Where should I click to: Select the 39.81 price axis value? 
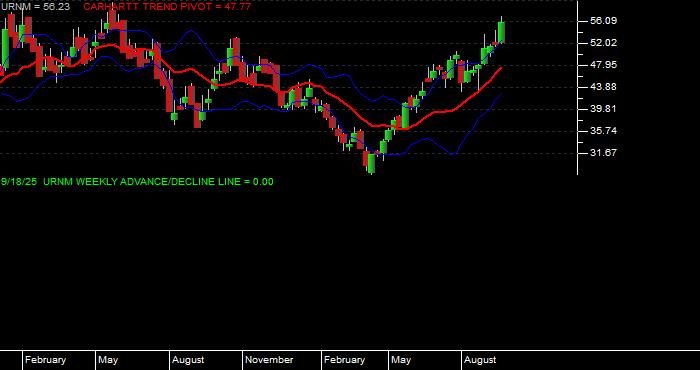click(x=603, y=109)
